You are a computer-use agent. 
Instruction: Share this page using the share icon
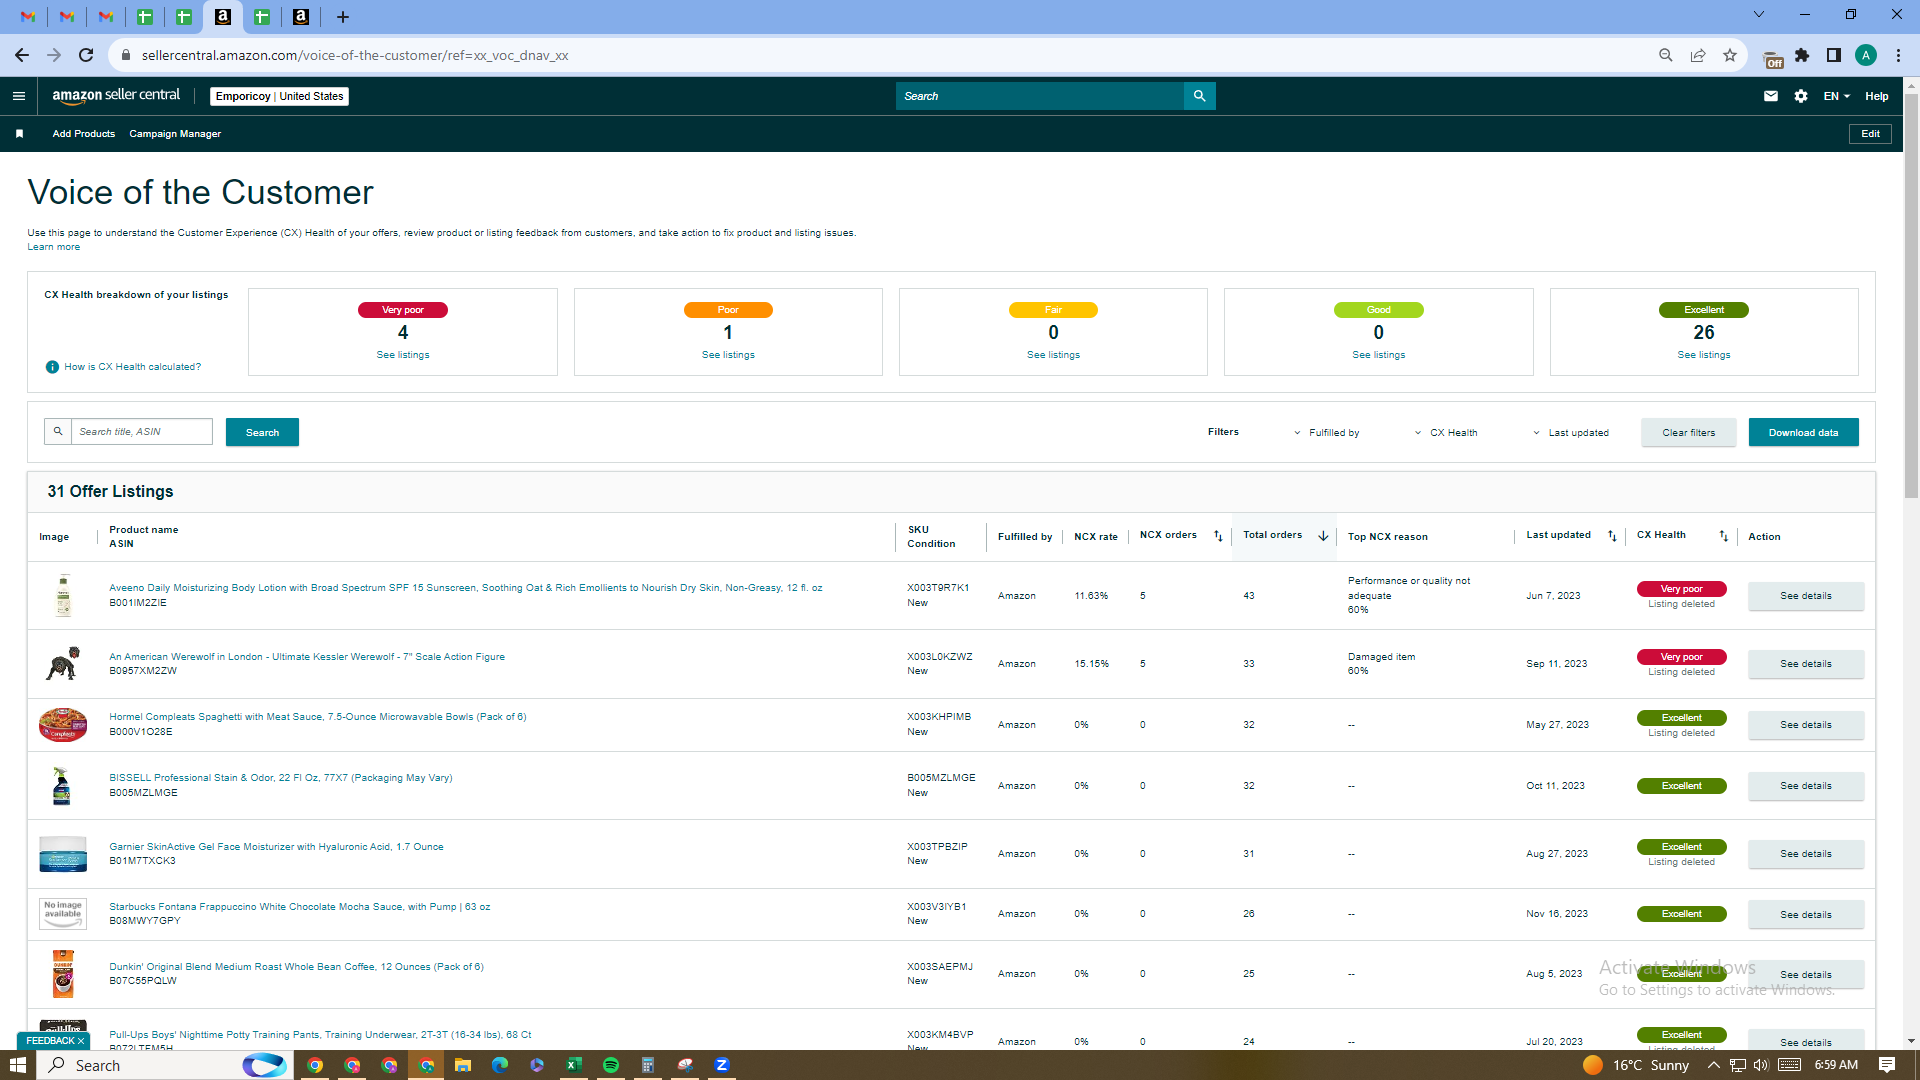pos(1698,56)
